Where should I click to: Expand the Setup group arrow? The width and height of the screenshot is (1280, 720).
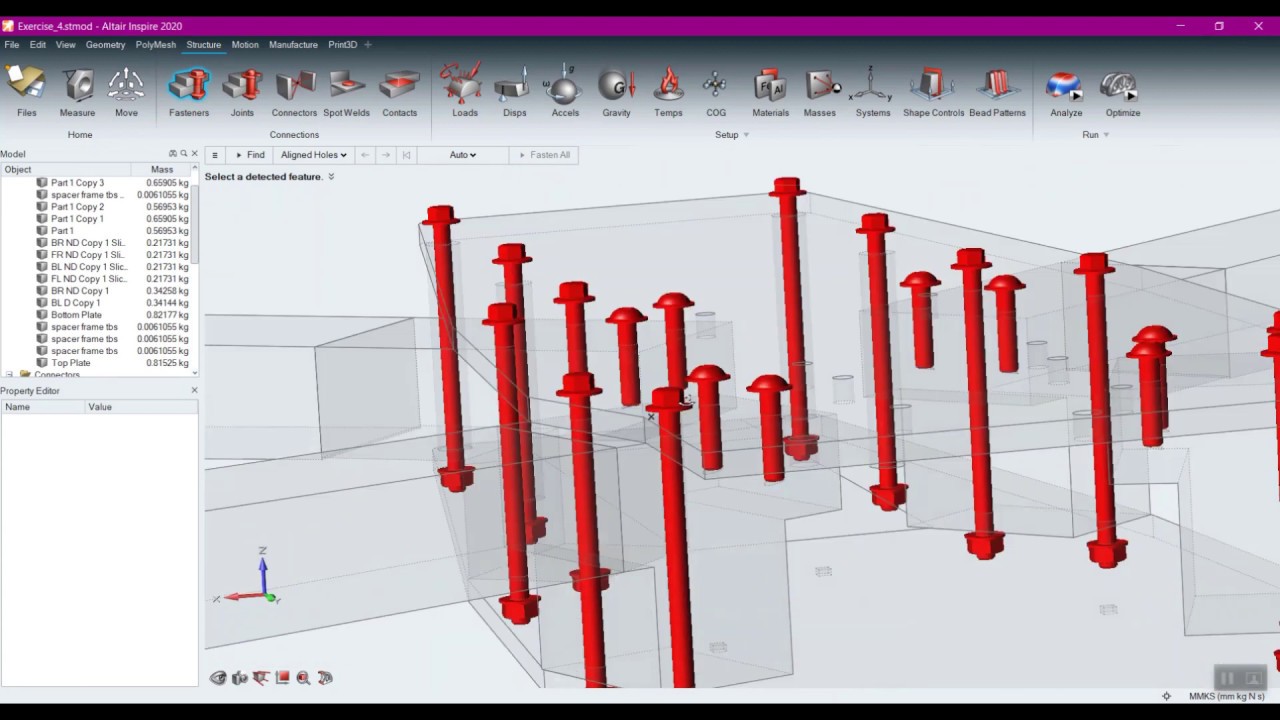[746, 135]
